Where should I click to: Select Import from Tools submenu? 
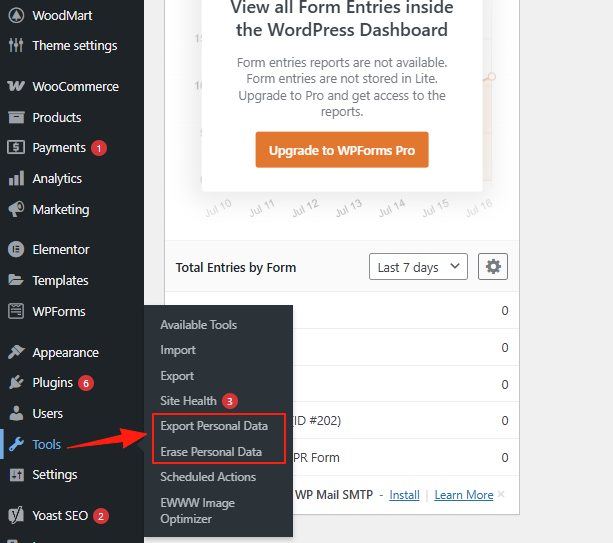click(x=178, y=350)
